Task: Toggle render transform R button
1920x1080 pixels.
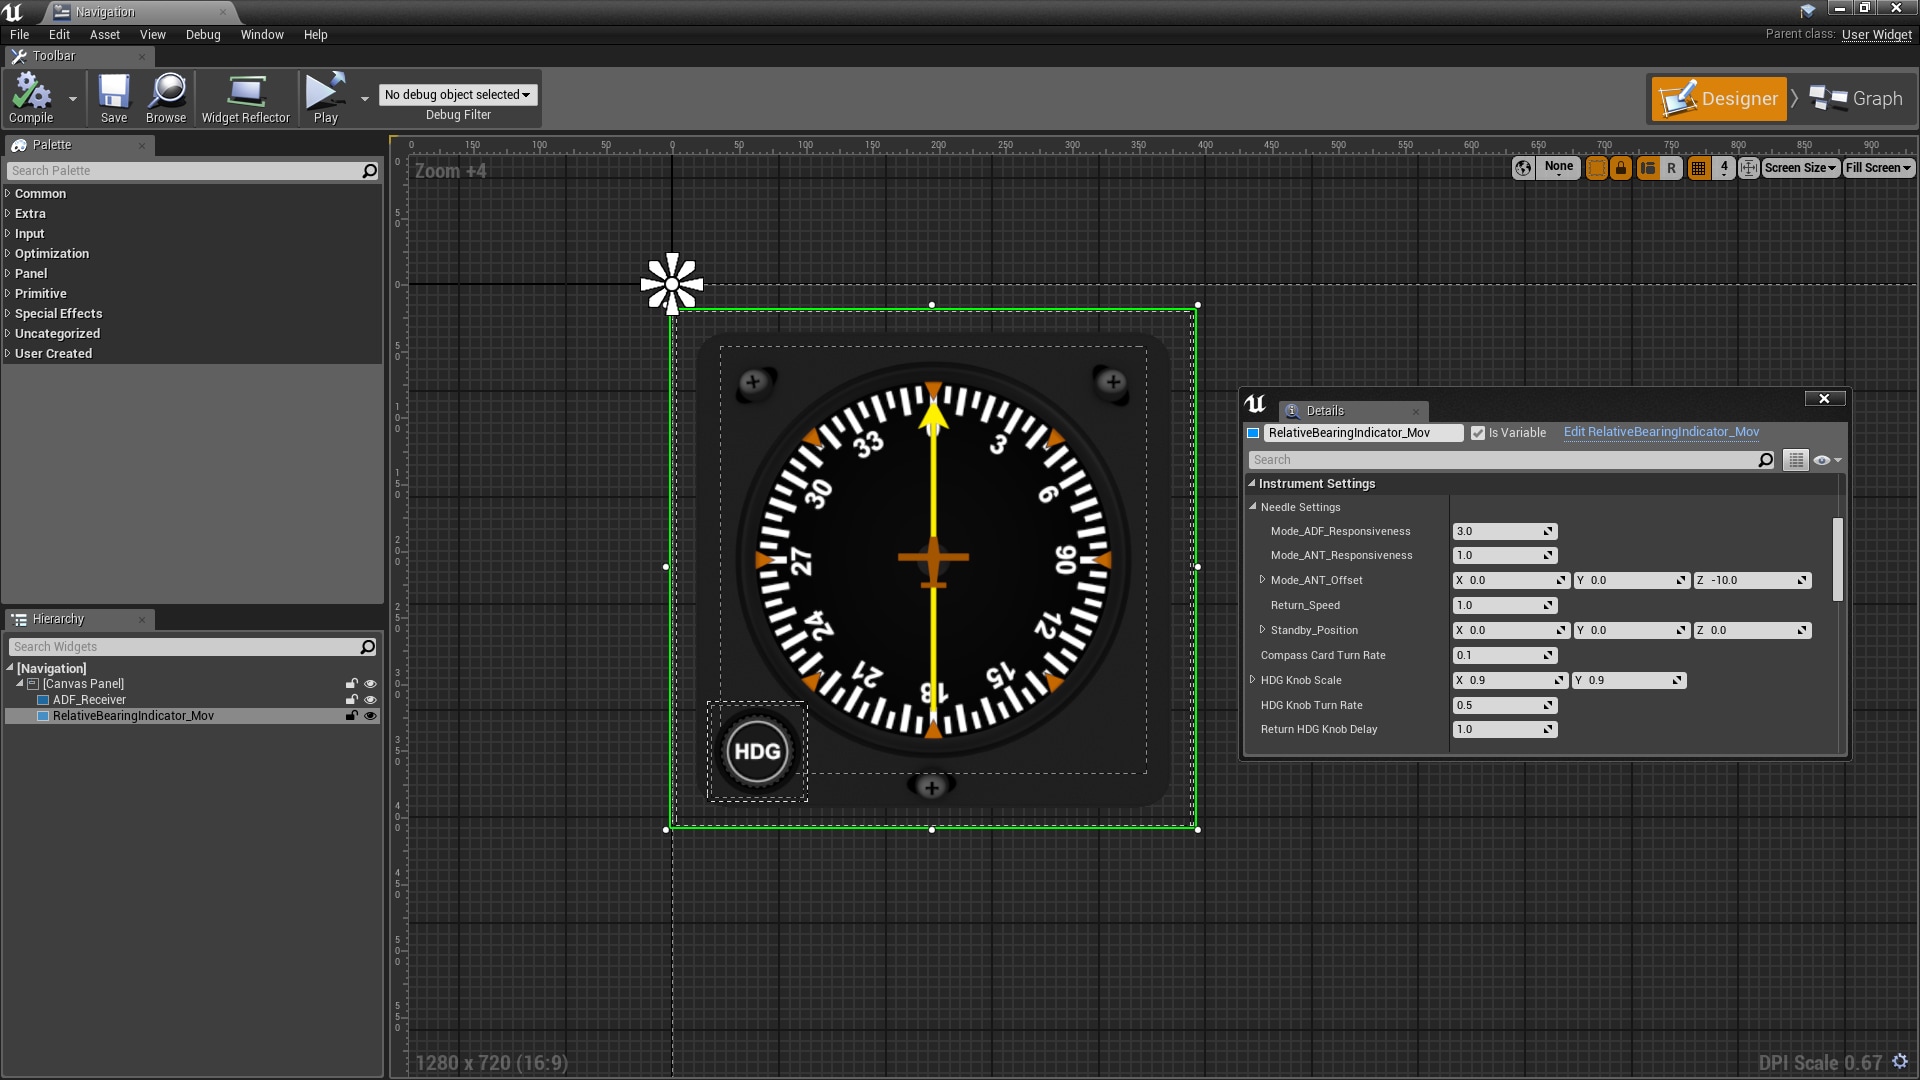Action: tap(1671, 168)
